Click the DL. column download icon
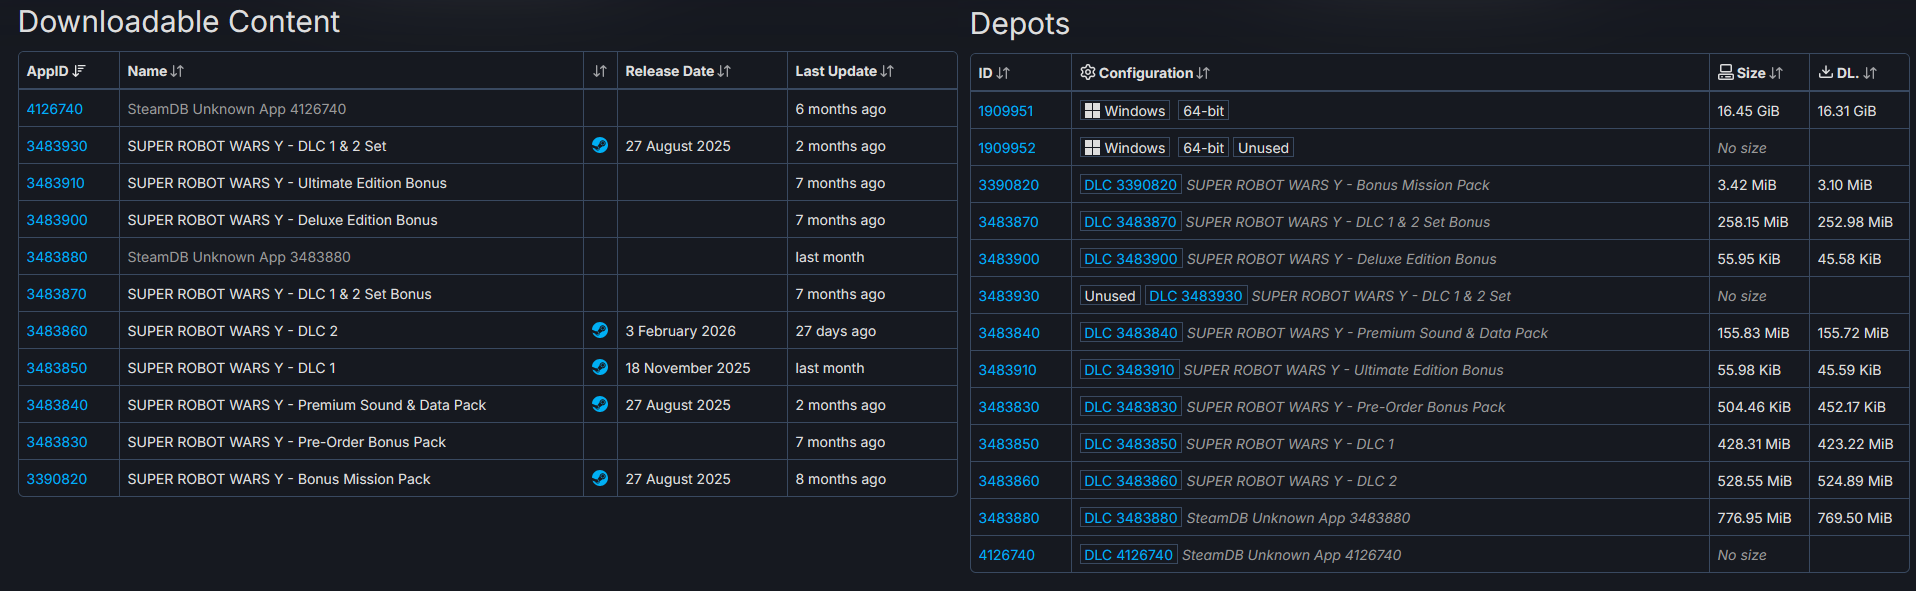Viewport: 1916px width, 591px height. [x=1826, y=72]
